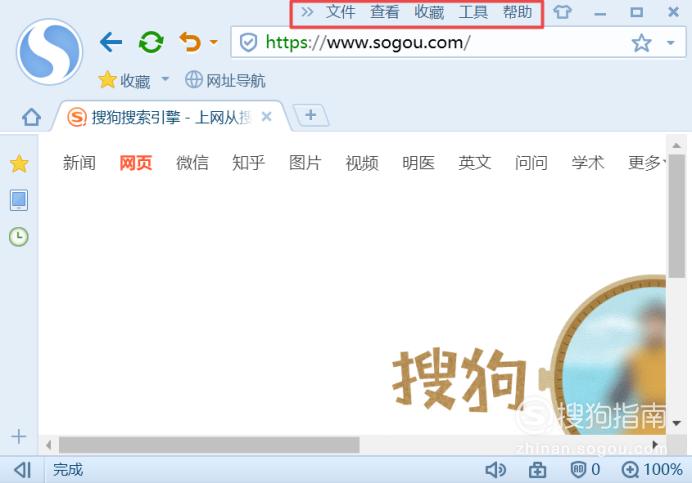Open sidebar favorites star icon
692x483 pixels.
coord(19,164)
